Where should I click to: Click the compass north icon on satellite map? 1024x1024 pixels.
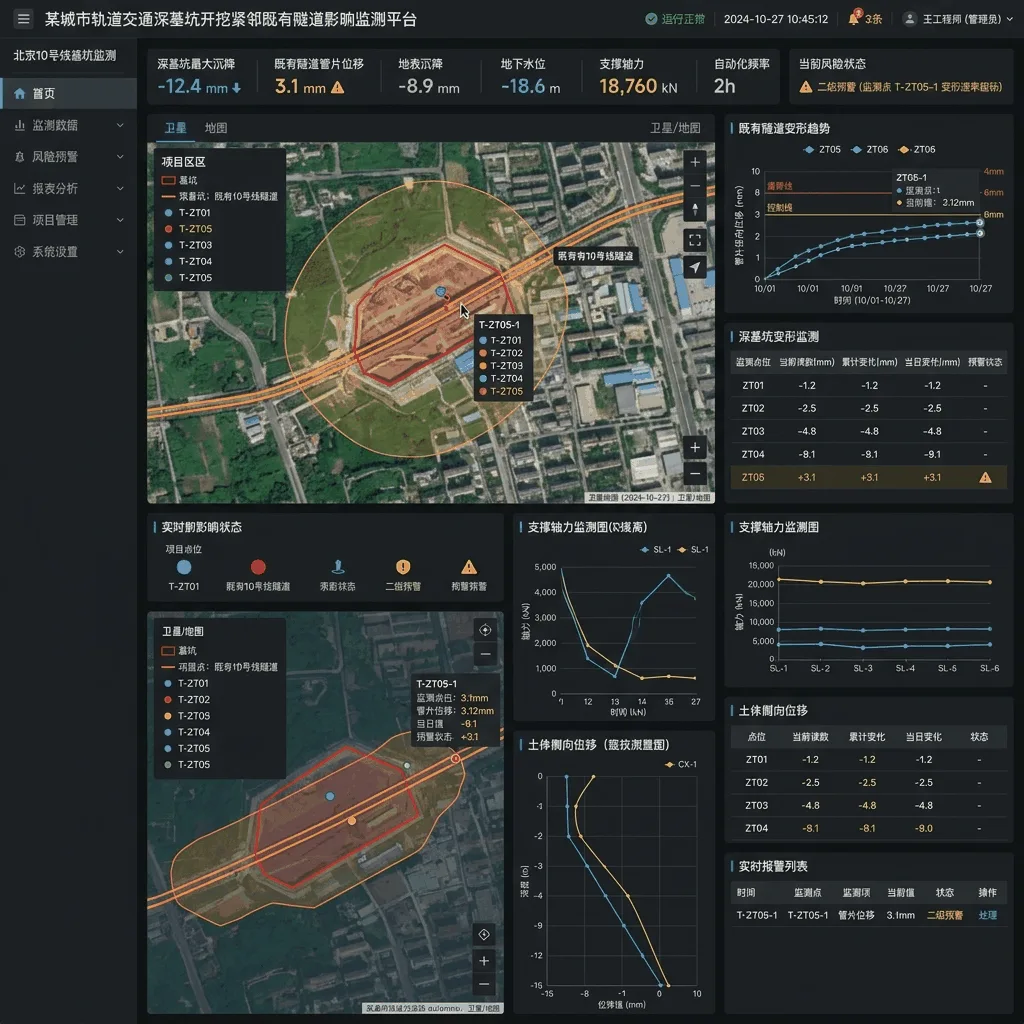point(695,210)
